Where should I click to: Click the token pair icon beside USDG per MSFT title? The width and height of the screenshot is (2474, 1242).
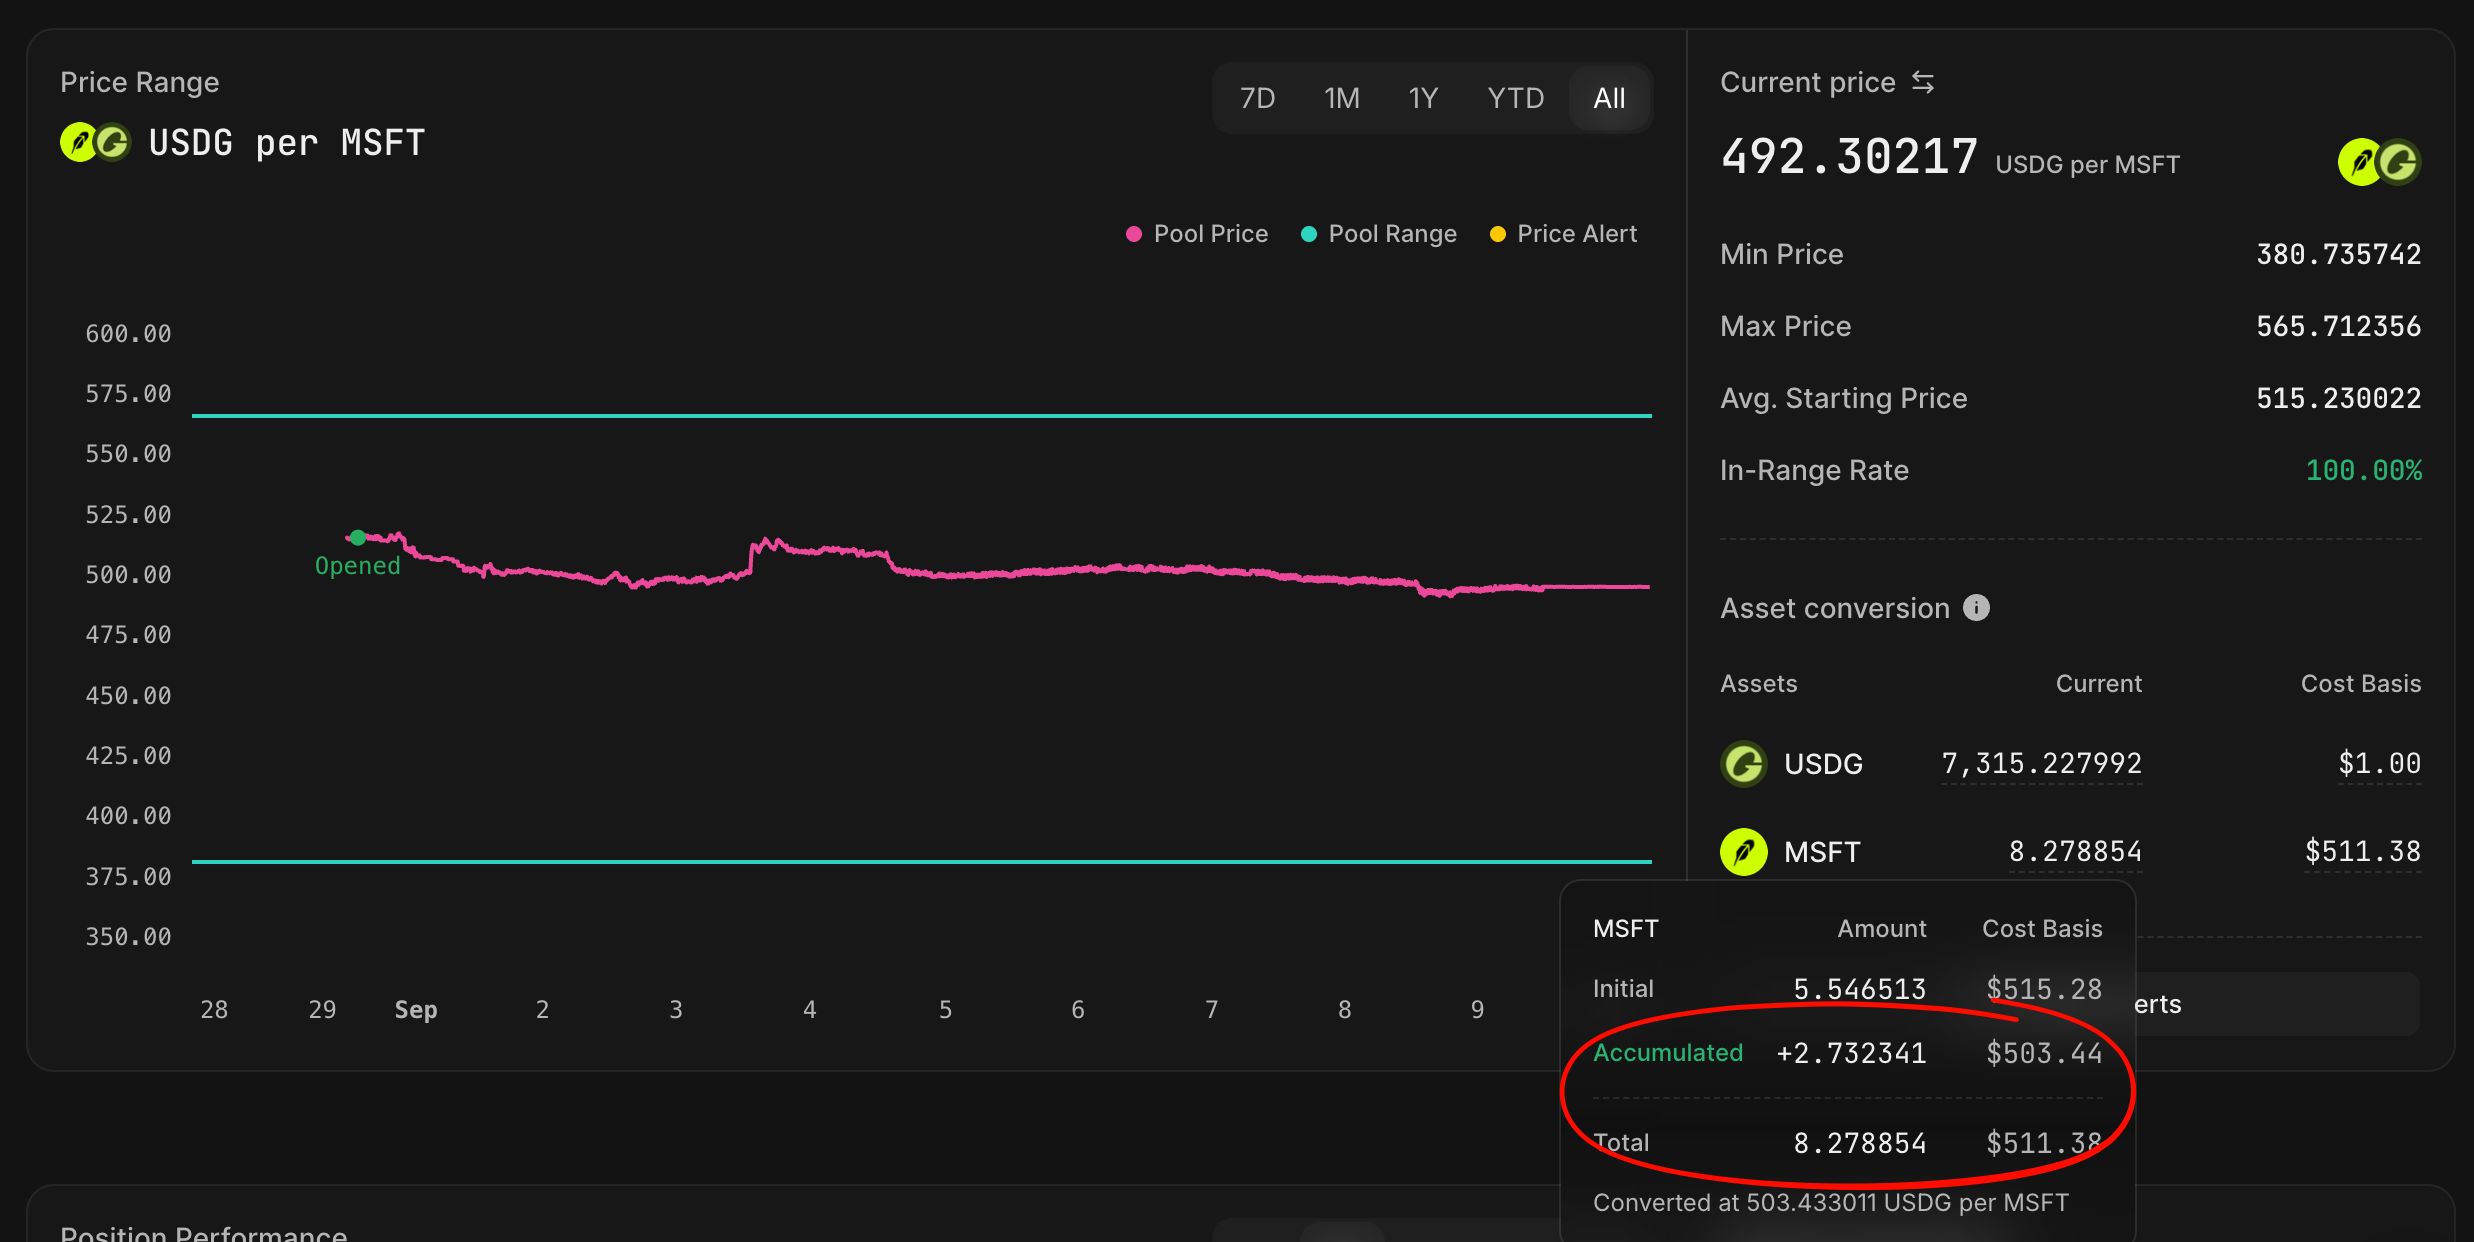click(96, 143)
